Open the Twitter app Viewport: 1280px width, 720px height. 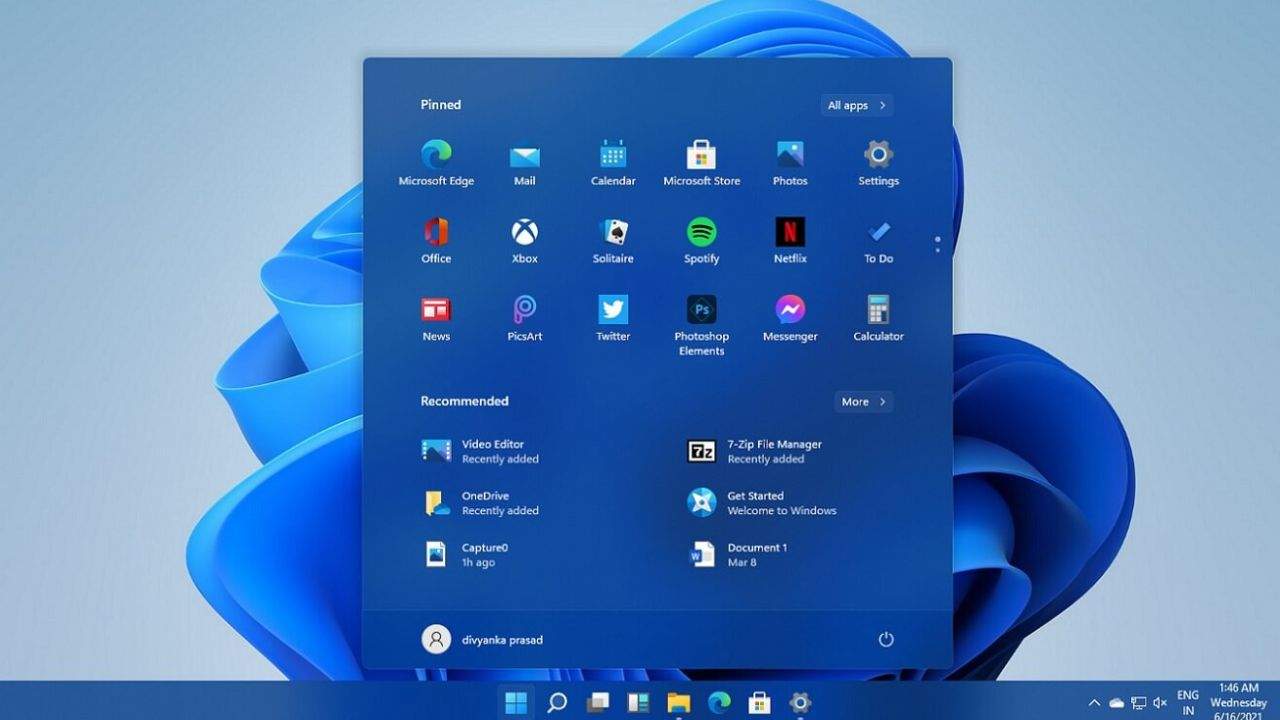click(x=613, y=319)
